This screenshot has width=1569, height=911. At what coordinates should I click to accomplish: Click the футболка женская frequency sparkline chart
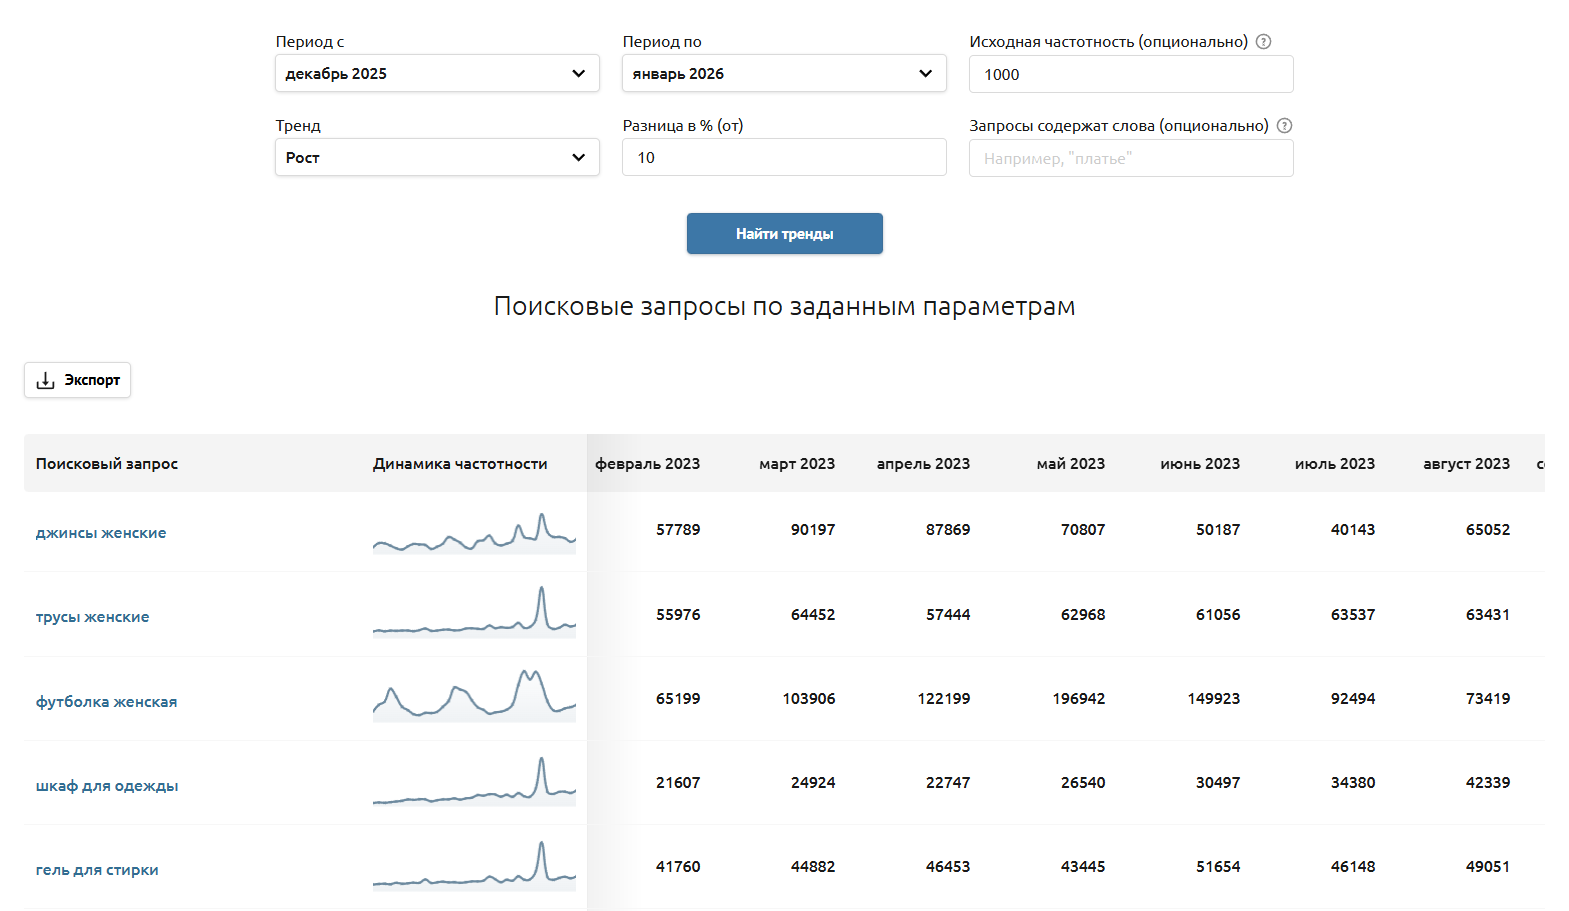[474, 697]
